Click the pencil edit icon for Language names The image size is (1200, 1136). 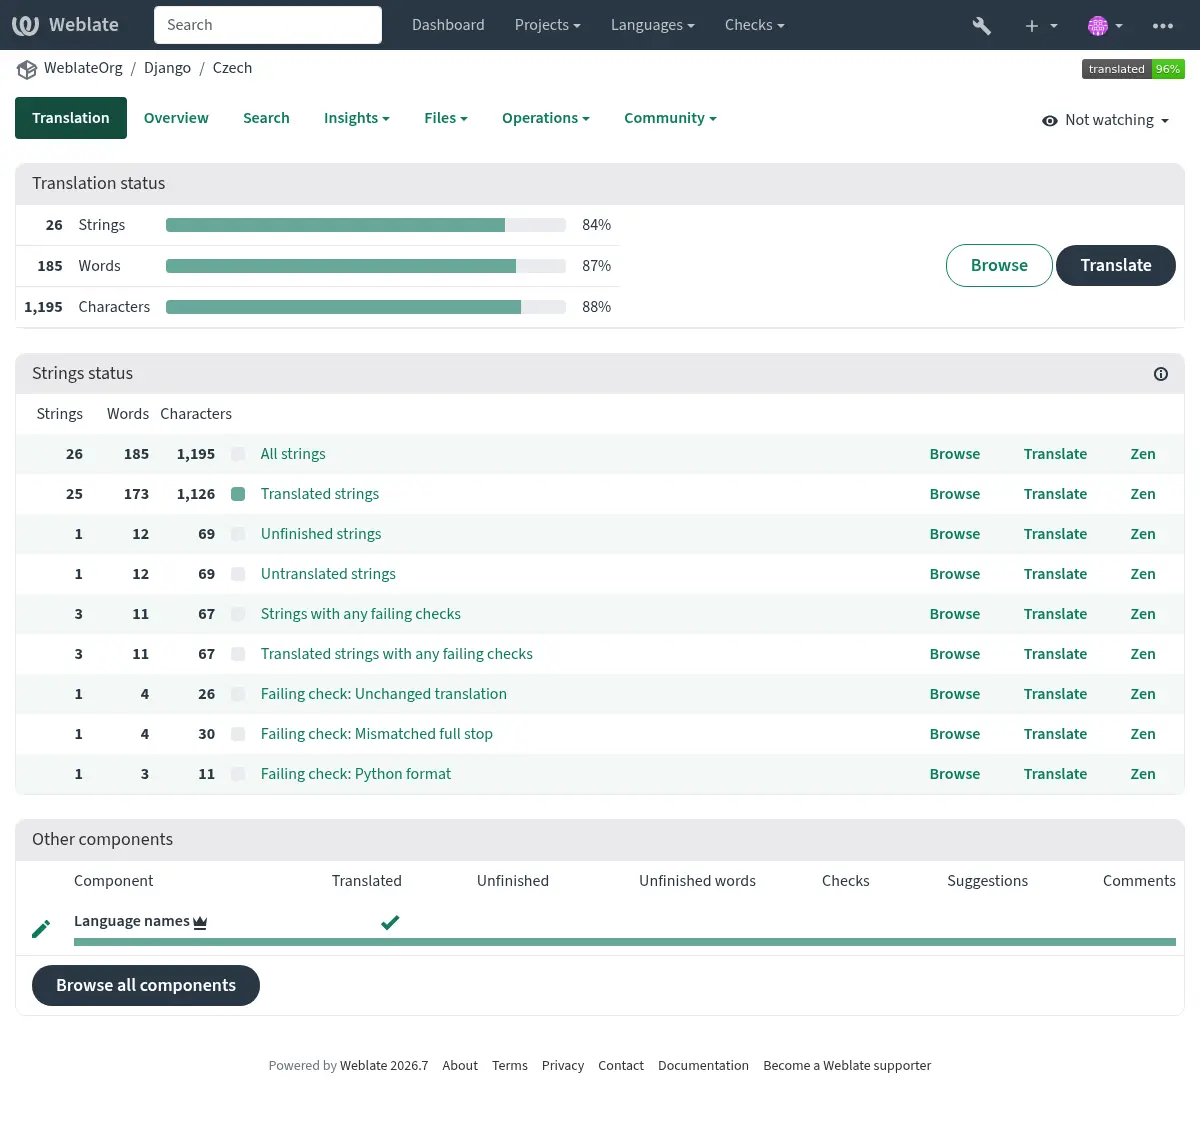coord(41,929)
